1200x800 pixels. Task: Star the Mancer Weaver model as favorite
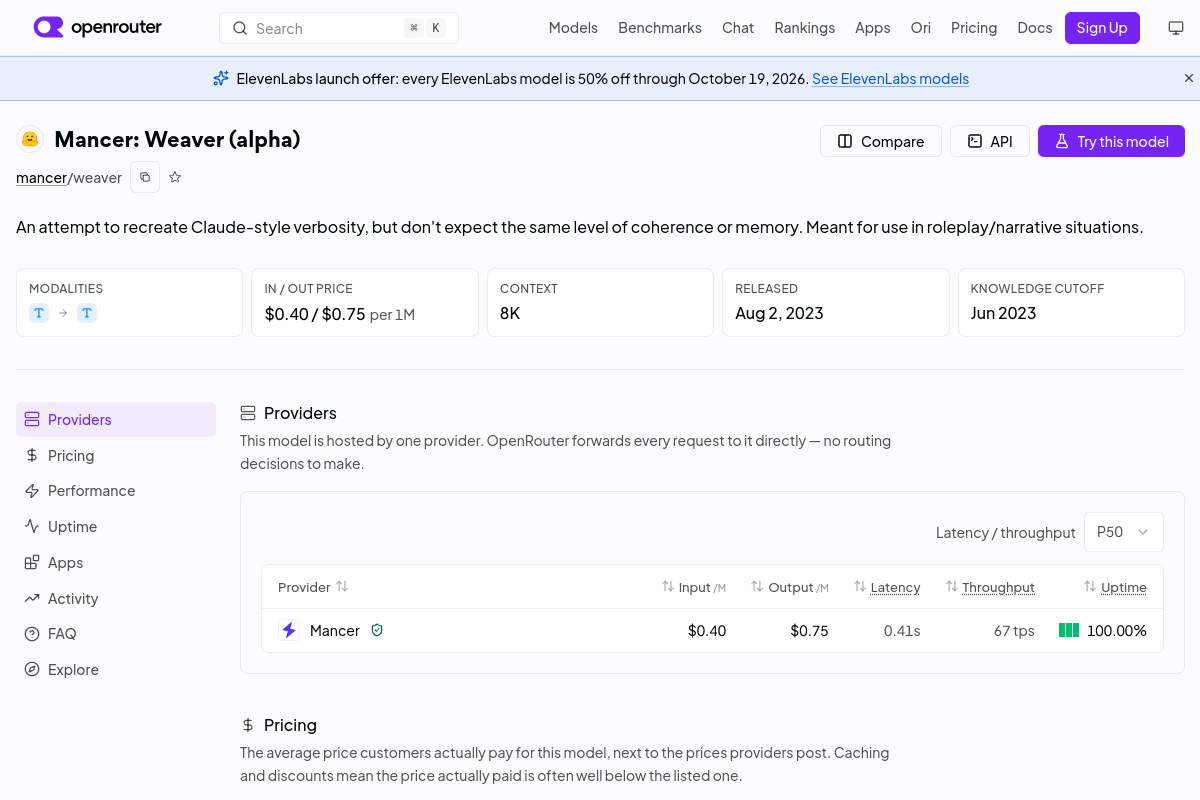coord(175,177)
